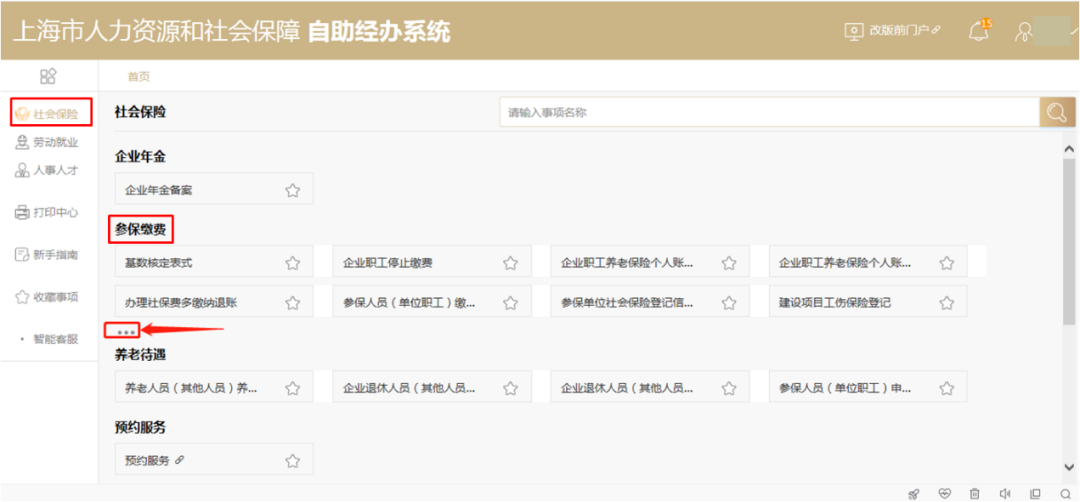Click the heartbeat health-check icon in status bar
Screen dimensions: 1080x502
click(944, 493)
